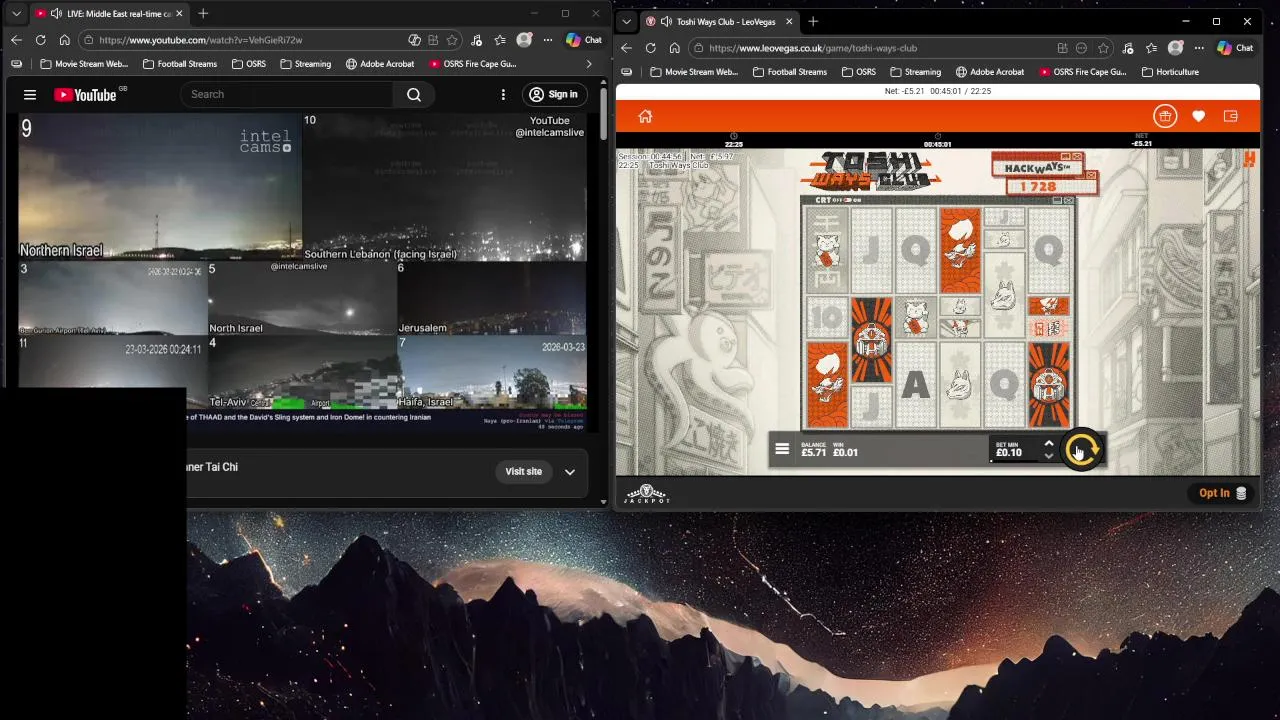Open a new tab in LeoVegas window

coord(813,21)
